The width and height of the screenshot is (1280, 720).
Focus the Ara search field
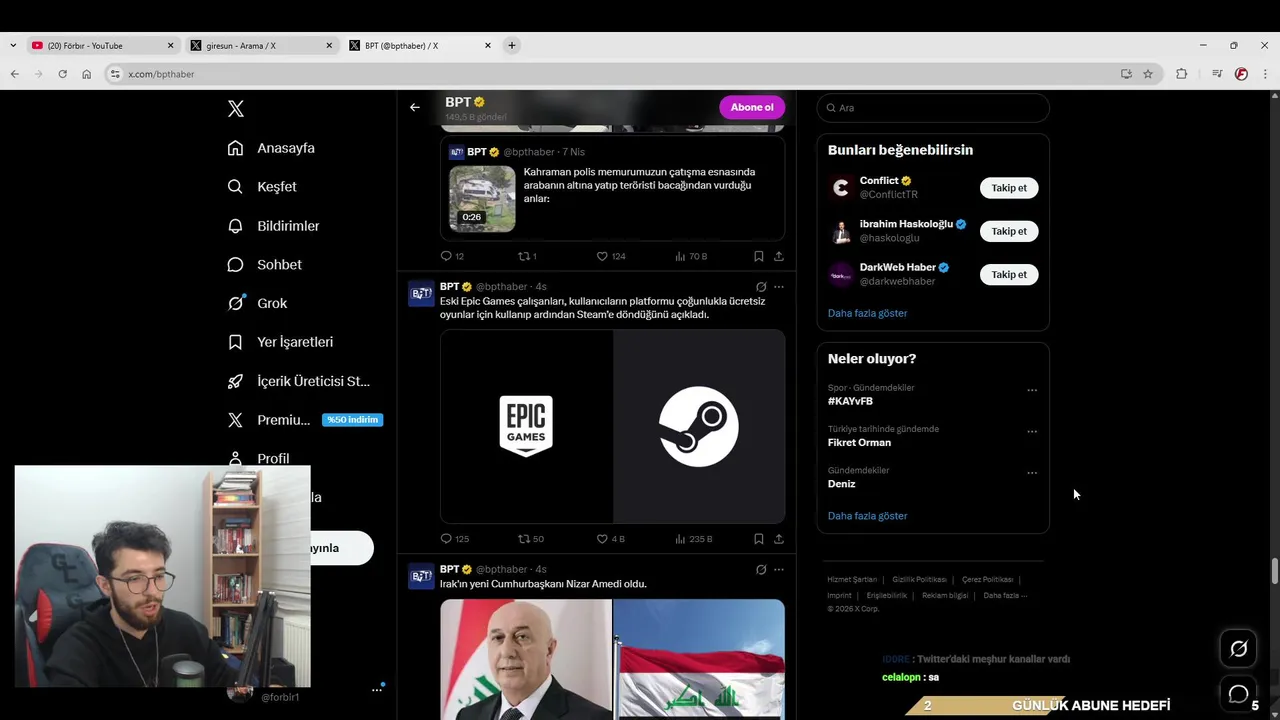pos(933,108)
